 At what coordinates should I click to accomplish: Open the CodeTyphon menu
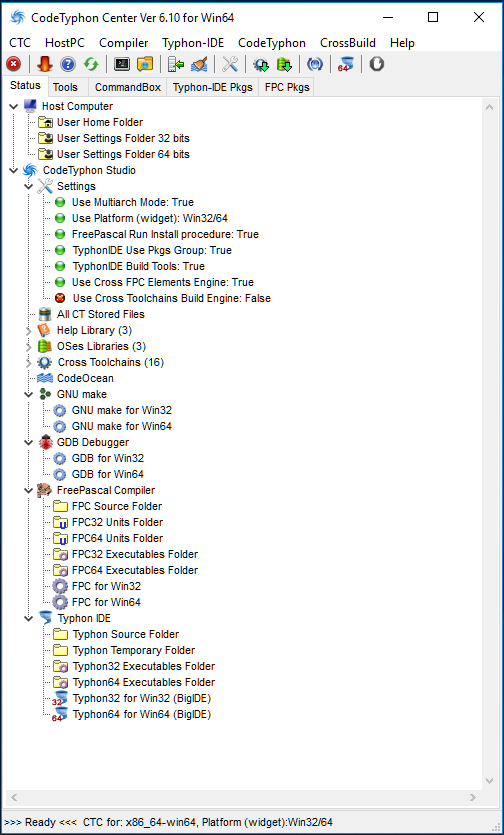(272, 43)
